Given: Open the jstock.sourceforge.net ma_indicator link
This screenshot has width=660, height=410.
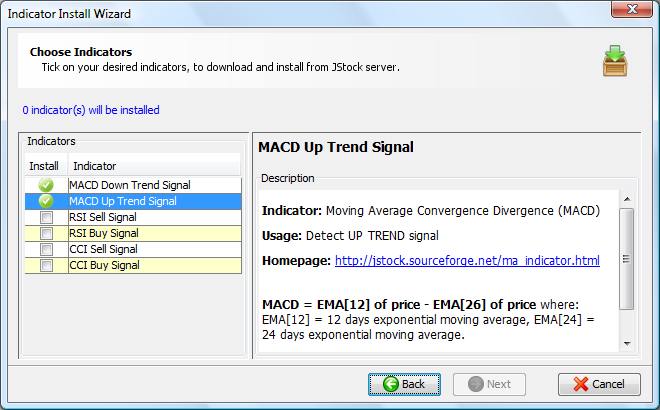Looking at the screenshot, I should click(x=467, y=261).
